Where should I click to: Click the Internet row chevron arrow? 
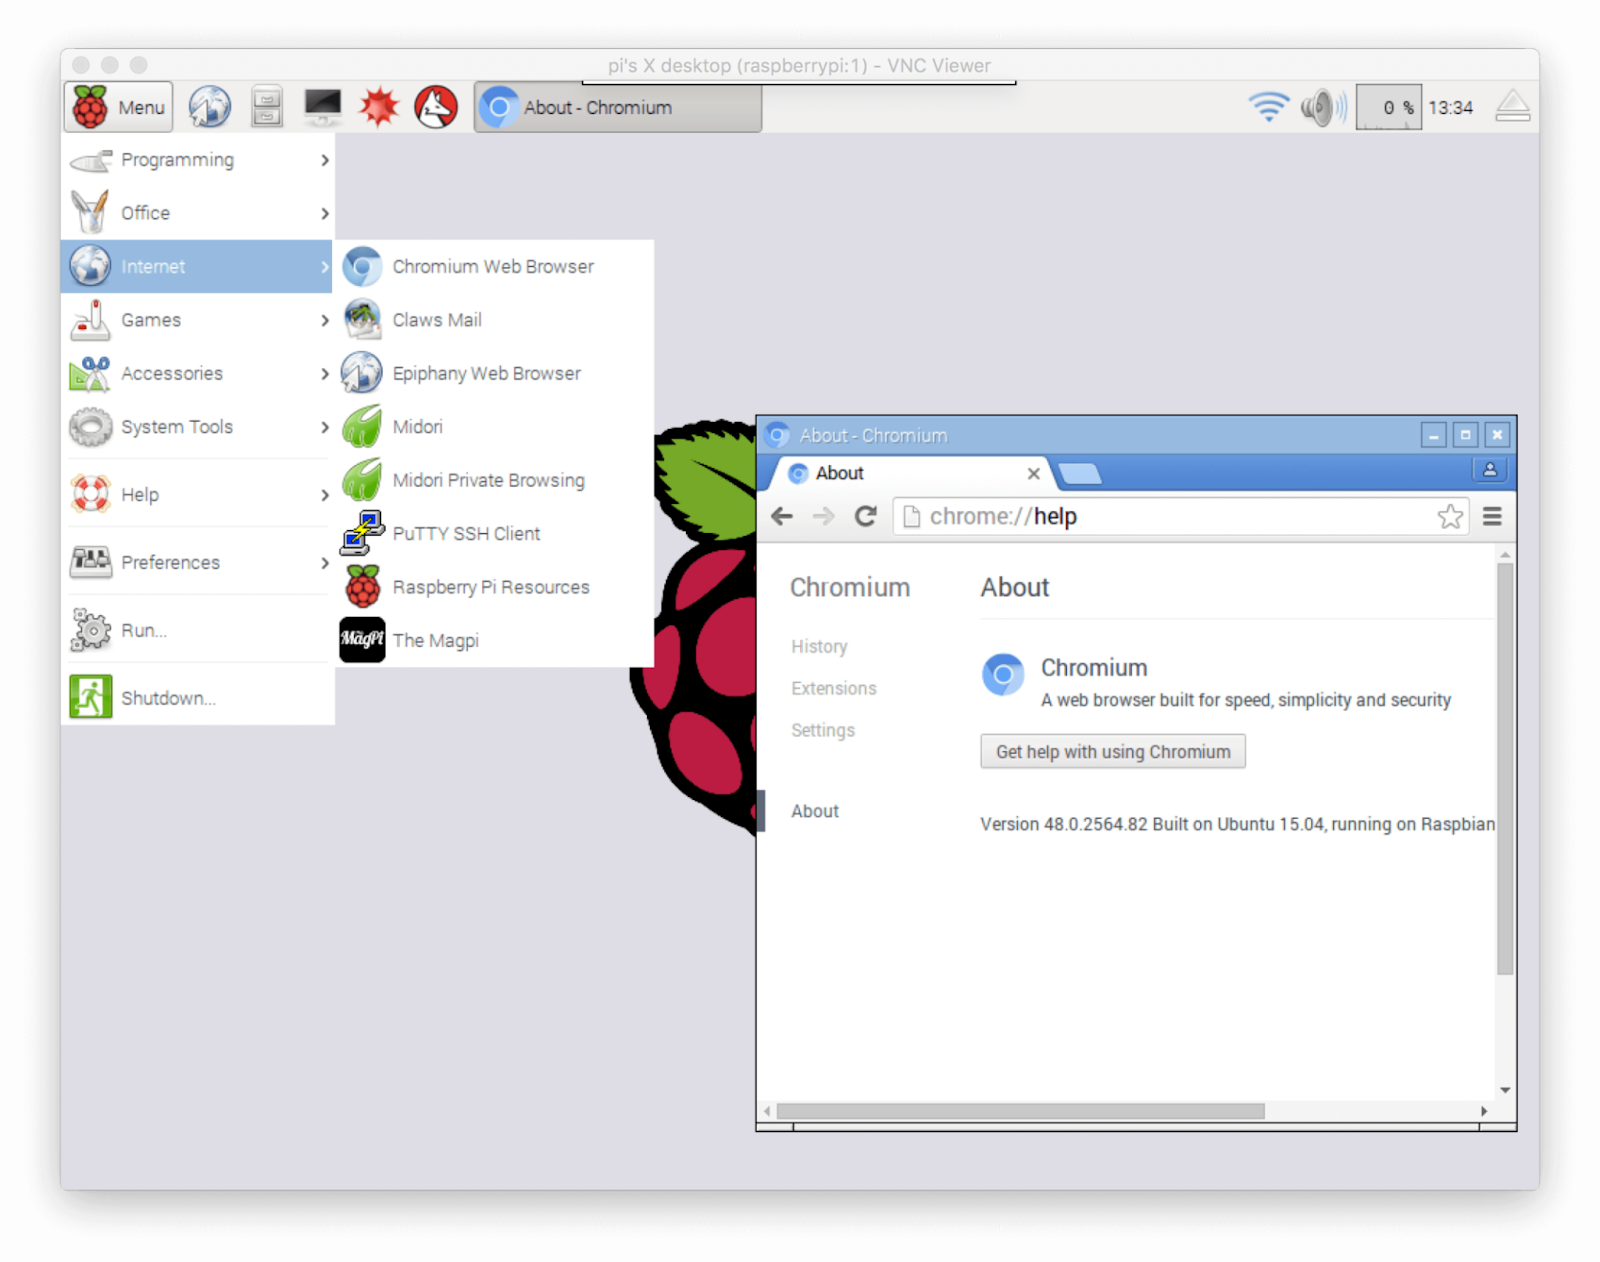click(324, 266)
